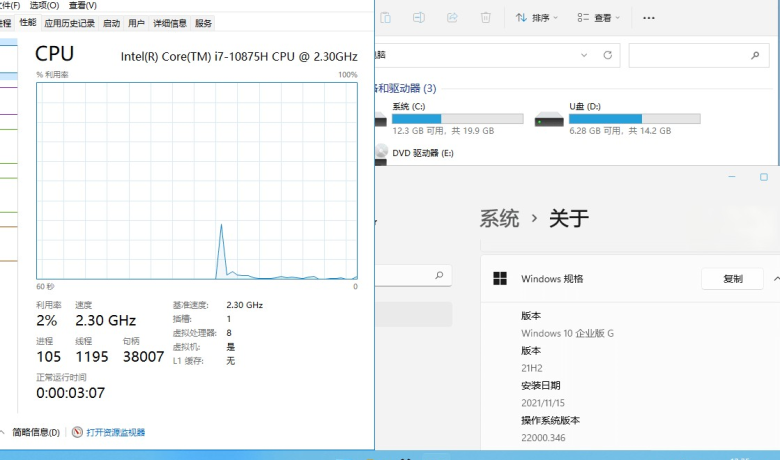Open the 选项(O) menu in Task Manager

tap(44, 5)
